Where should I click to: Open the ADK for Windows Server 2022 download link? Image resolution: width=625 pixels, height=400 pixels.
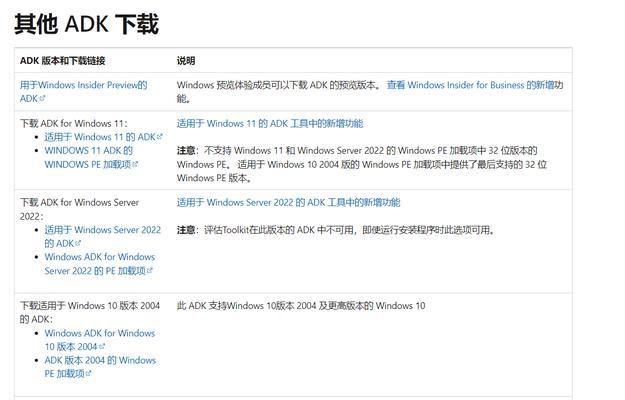pos(102,237)
